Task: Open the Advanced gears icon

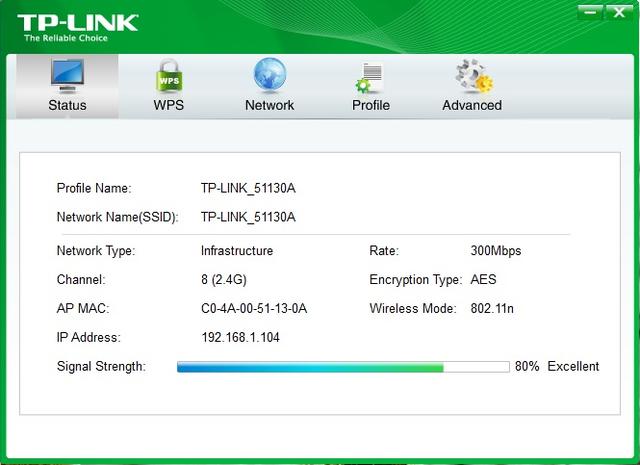Action: click(474, 75)
